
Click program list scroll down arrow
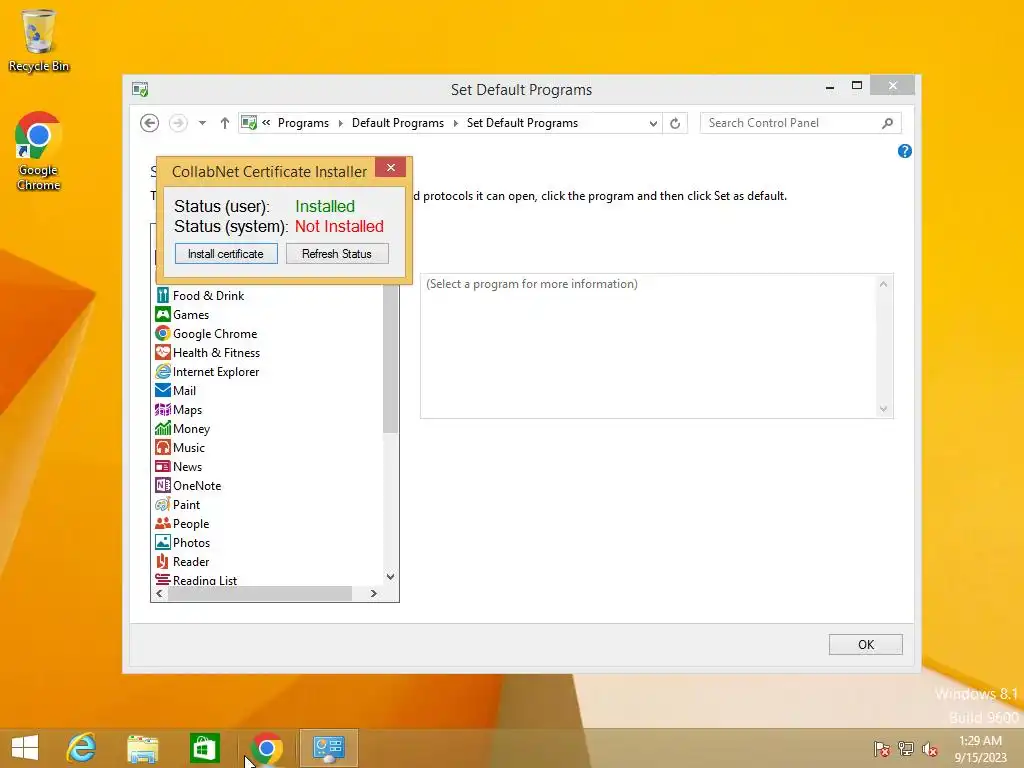tap(391, 576)
